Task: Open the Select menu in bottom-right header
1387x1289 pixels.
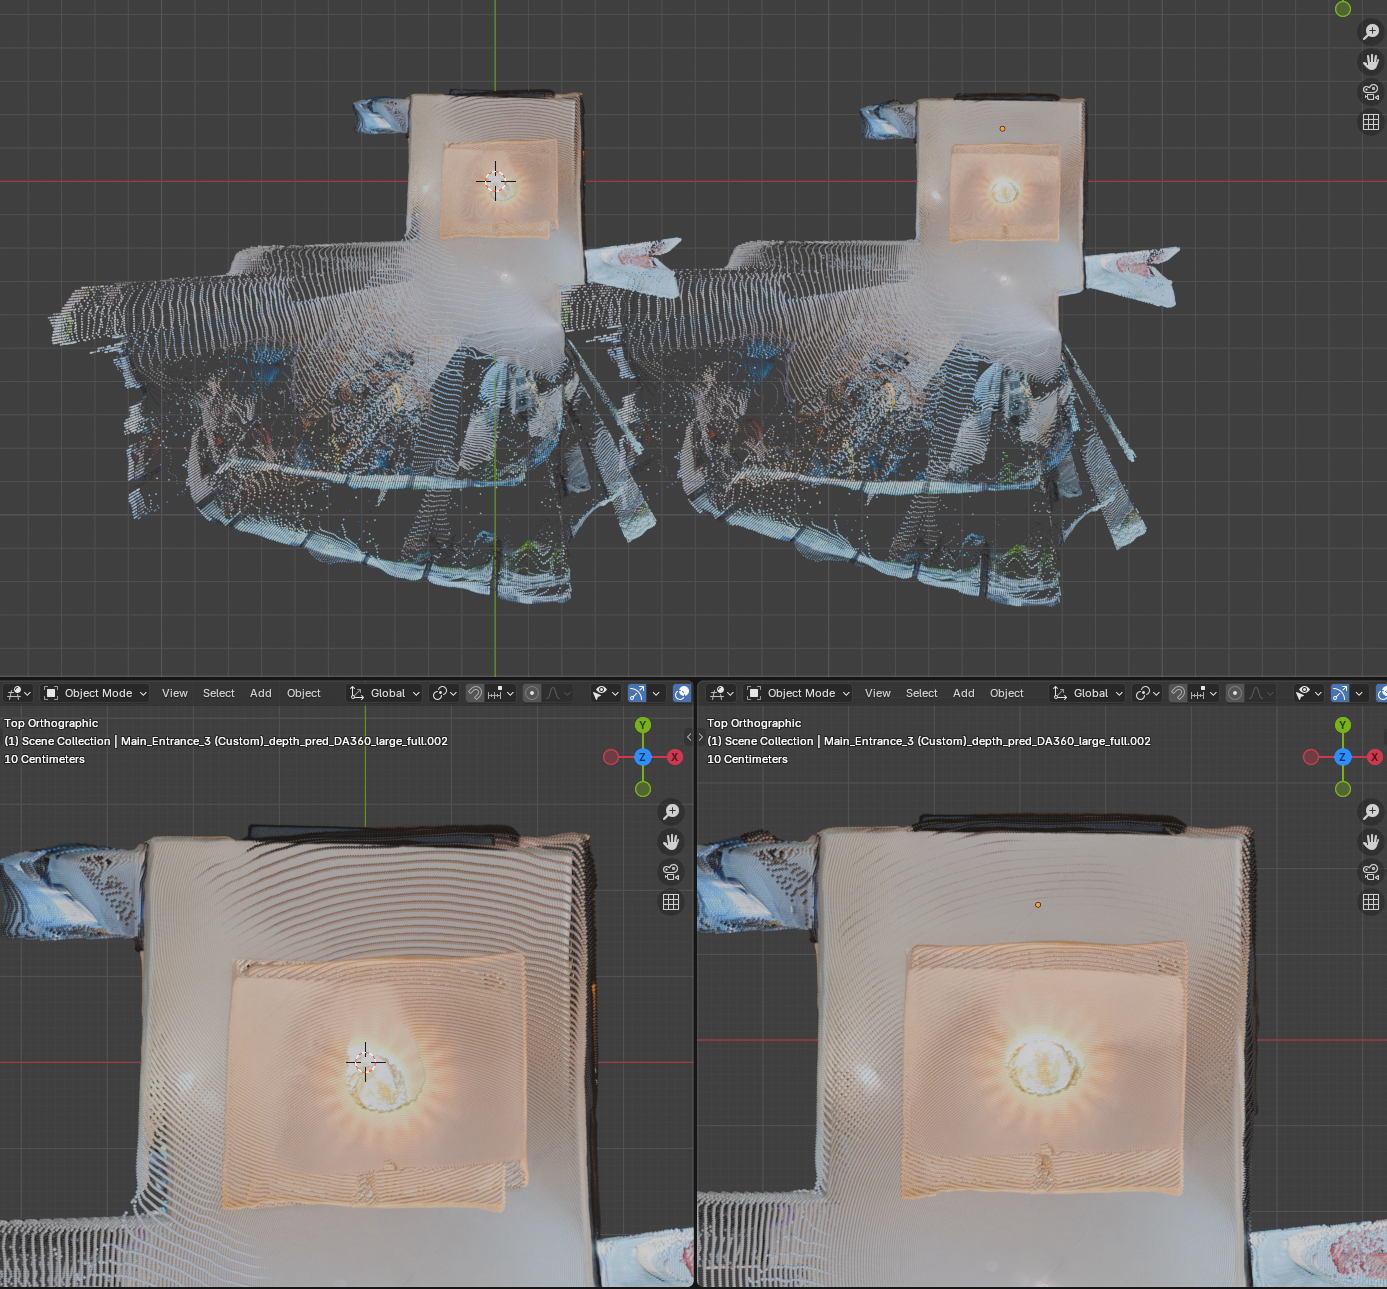Action: click(921, 693)
